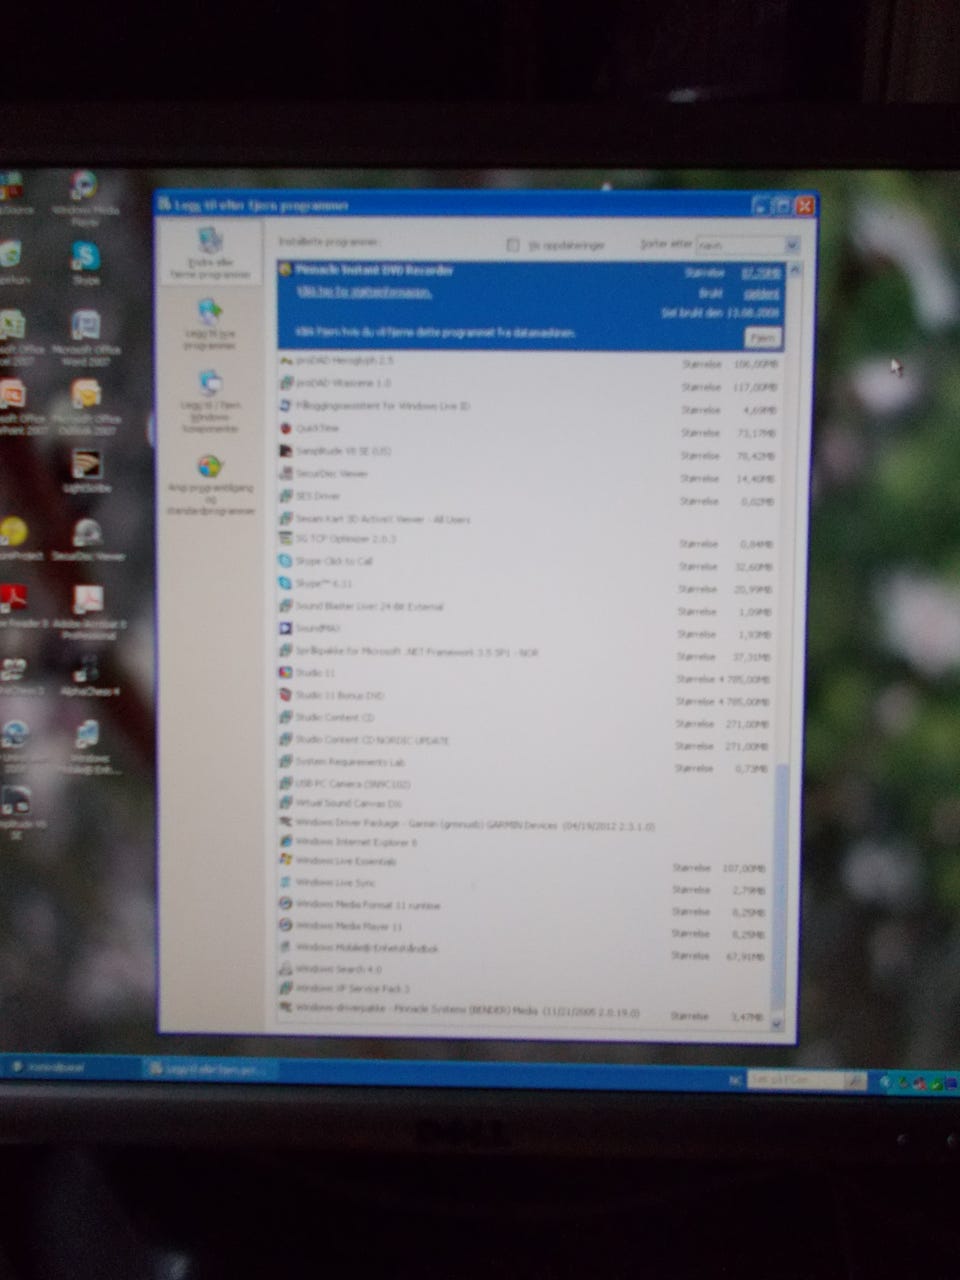Image resolution: width=960 pixels, height=1280 pixels.
Task: Enable the show updates checkbox
Action: pos(514,245)
